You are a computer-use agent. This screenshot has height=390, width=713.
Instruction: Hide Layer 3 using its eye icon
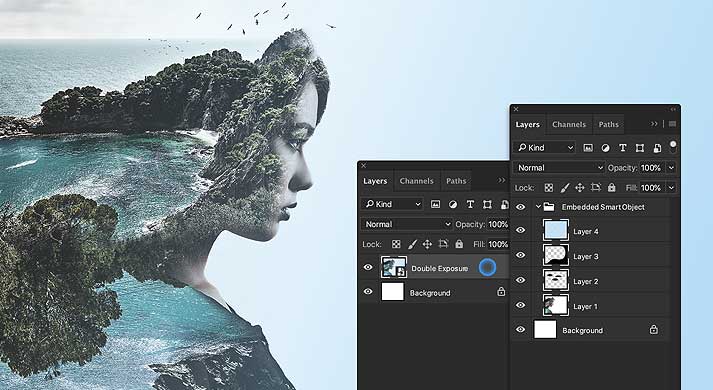click(521, 255)
